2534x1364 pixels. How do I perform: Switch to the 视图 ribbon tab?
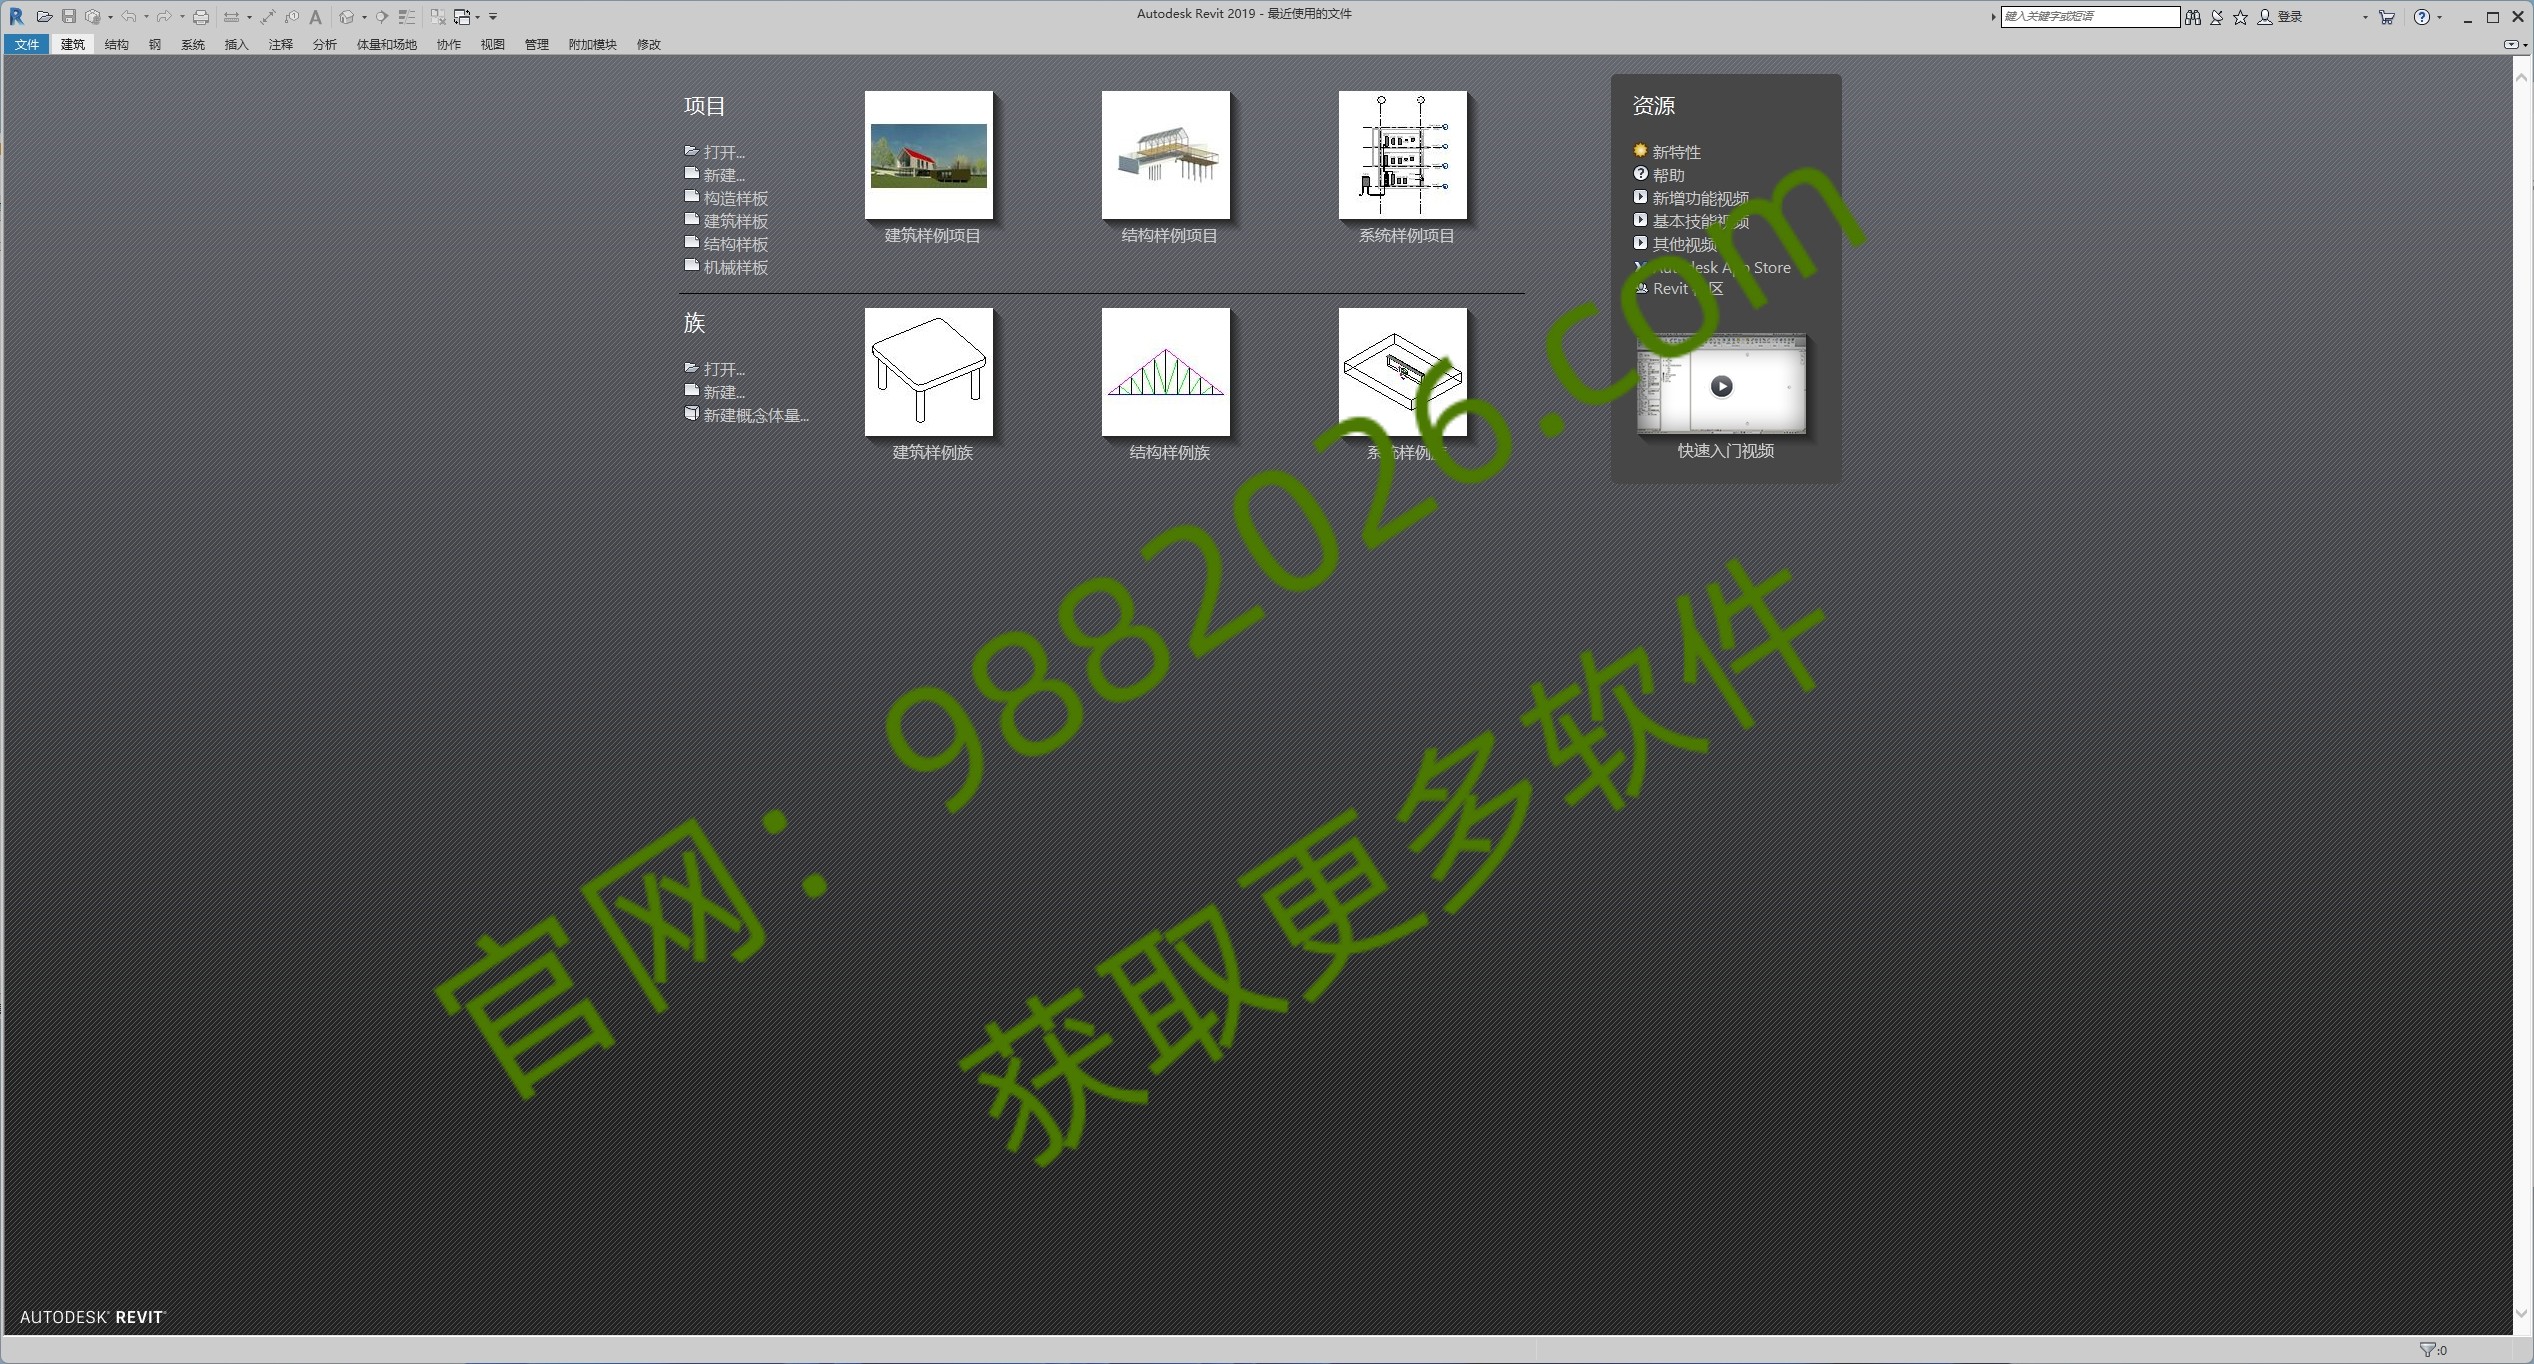(x=492, y=44)
